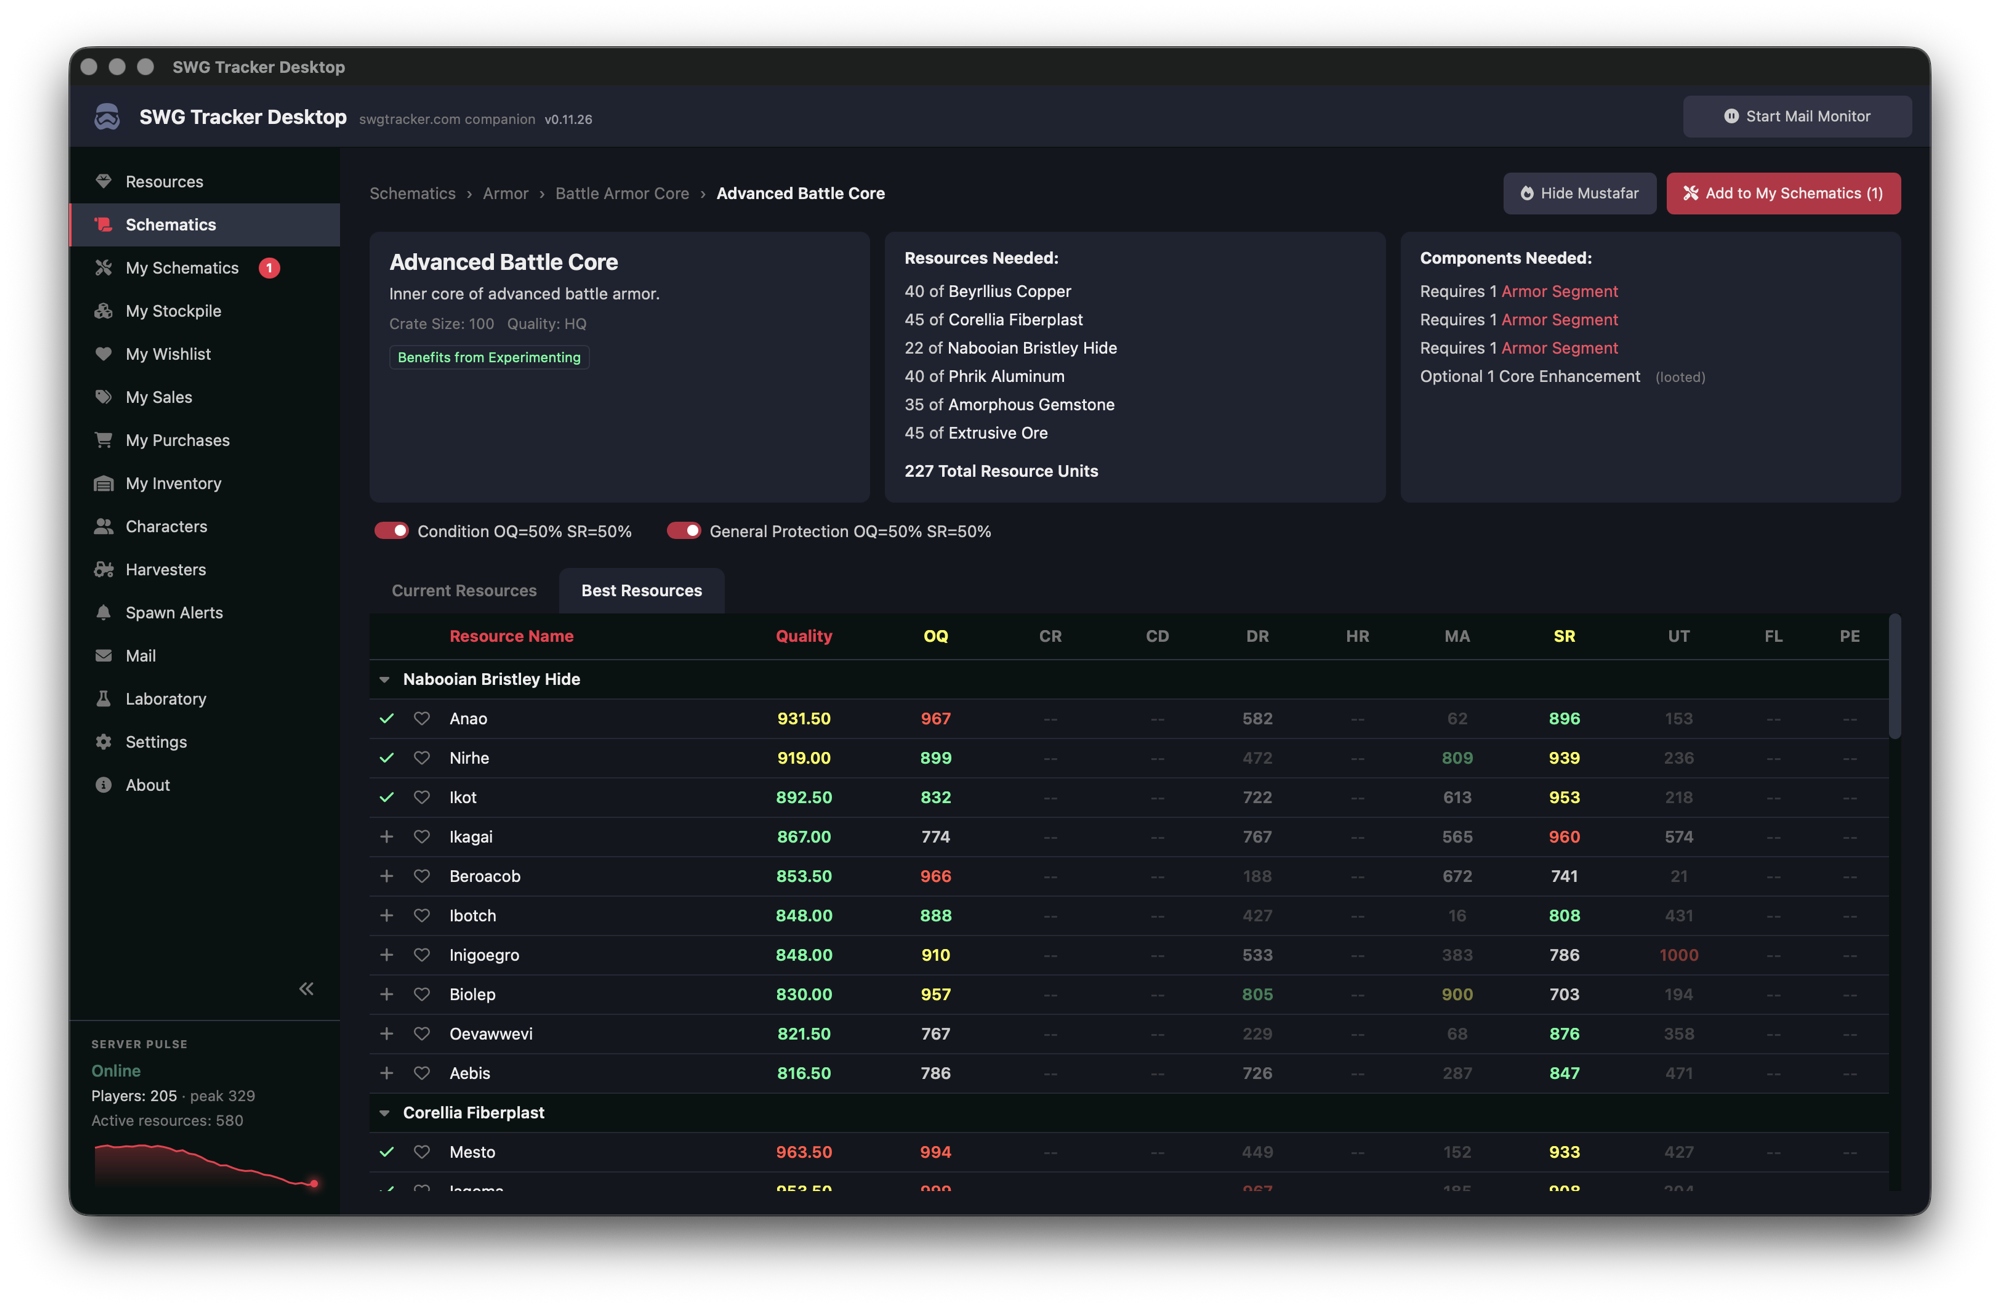The width and height of the screenshot is (2000, 1307).
Task: Click the Settings gear icon
Action: [x=103, y=740]
